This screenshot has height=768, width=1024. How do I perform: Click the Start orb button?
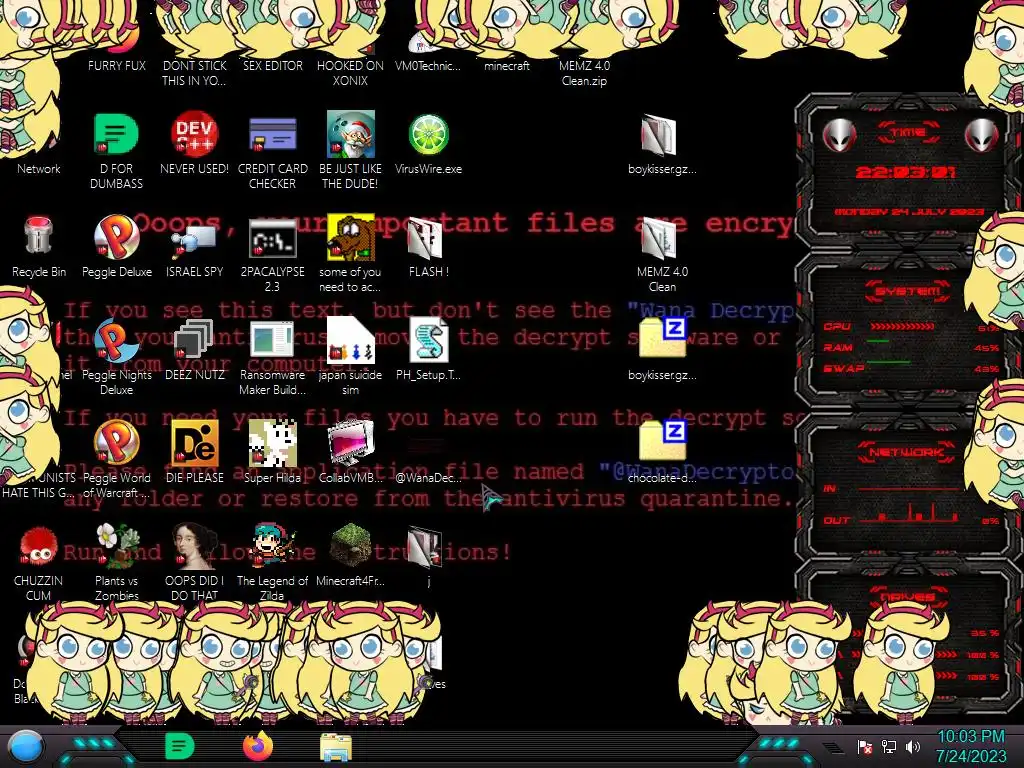[x=26, y=747]
